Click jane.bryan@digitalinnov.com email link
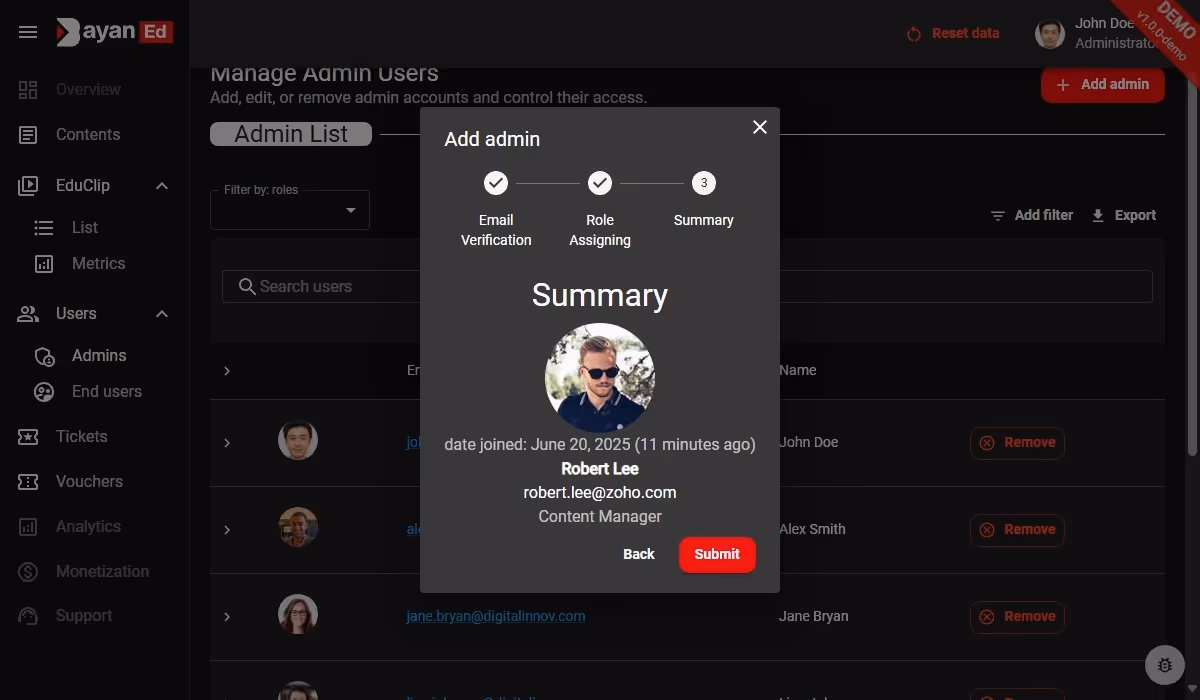 click(x=496, y=617)
